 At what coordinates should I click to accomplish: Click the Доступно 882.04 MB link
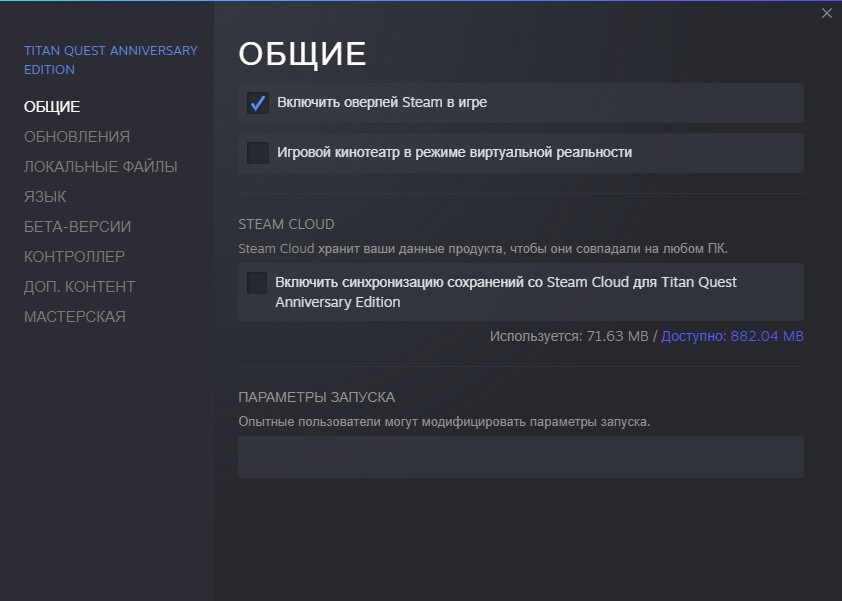[x=732, y=337]
